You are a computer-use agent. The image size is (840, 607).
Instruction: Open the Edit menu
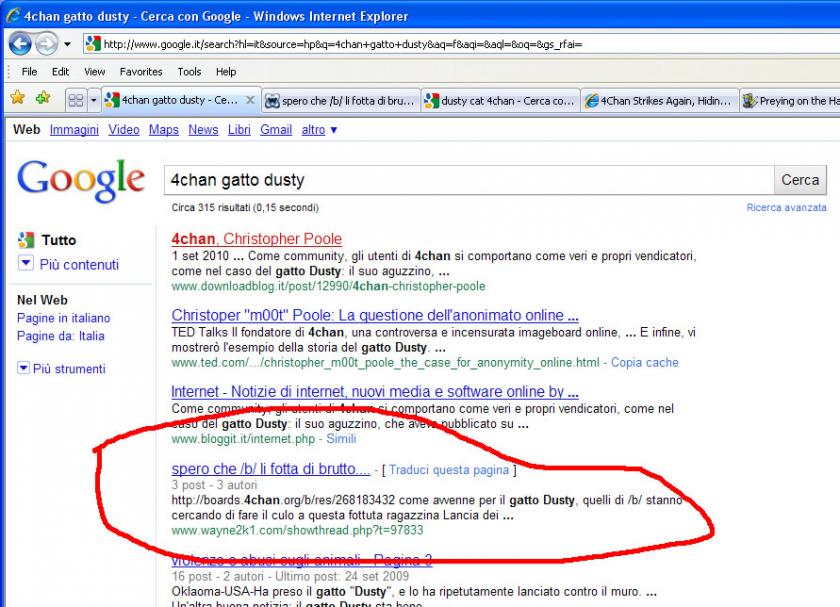coord(60,71)
